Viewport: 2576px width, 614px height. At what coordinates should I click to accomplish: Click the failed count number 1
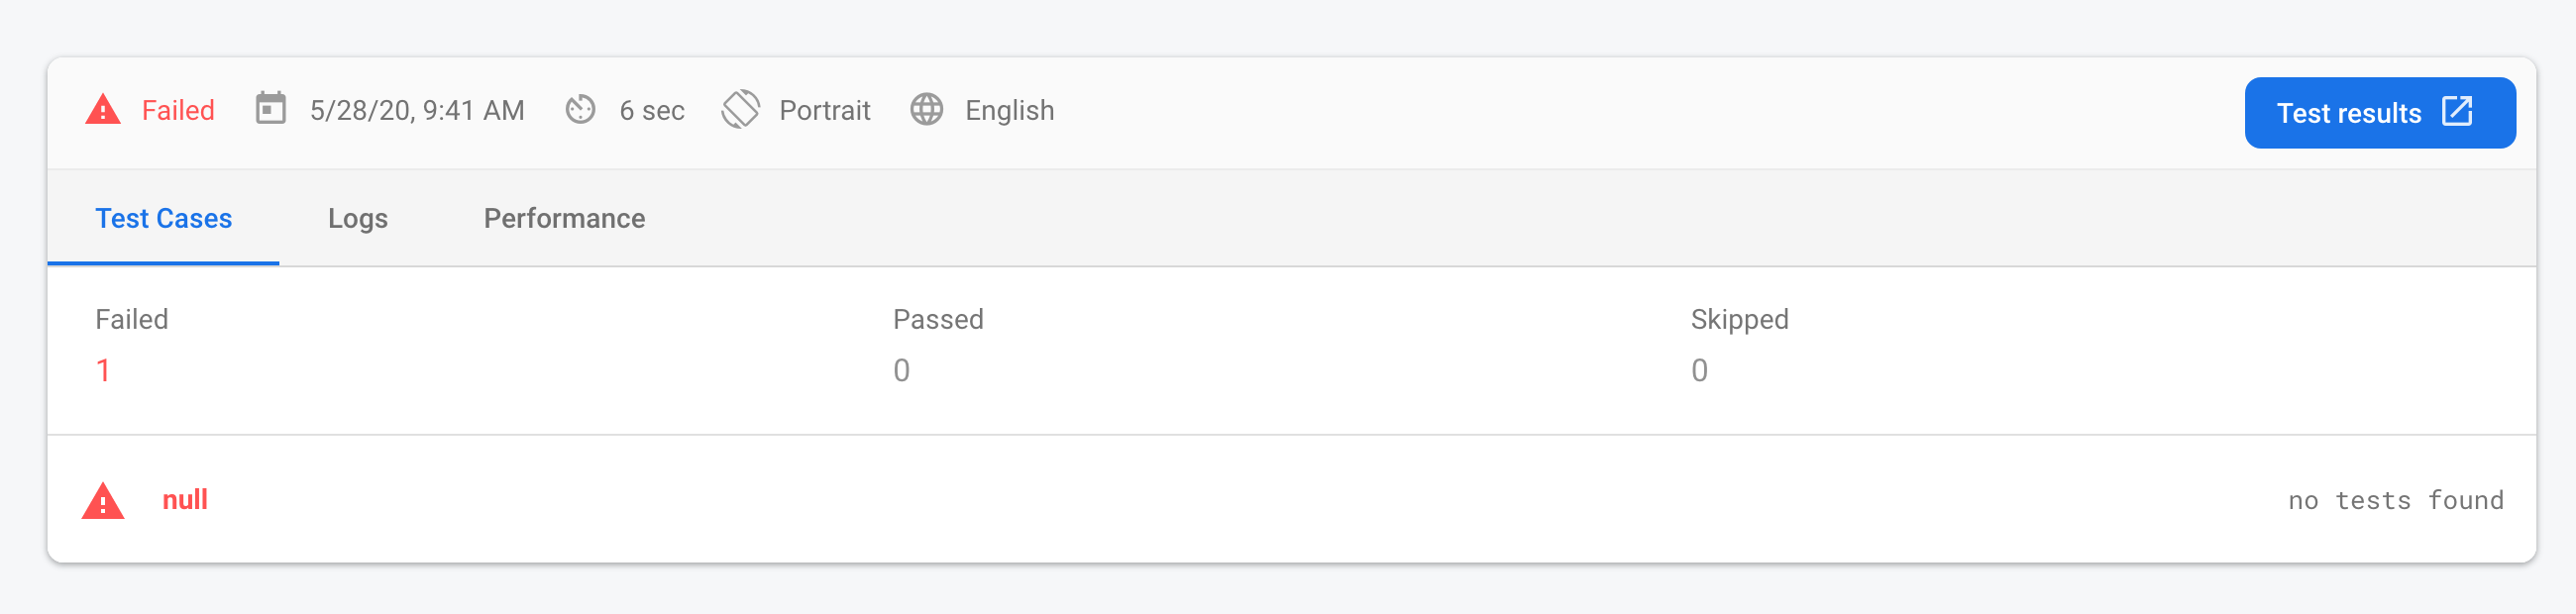[103, 371]
